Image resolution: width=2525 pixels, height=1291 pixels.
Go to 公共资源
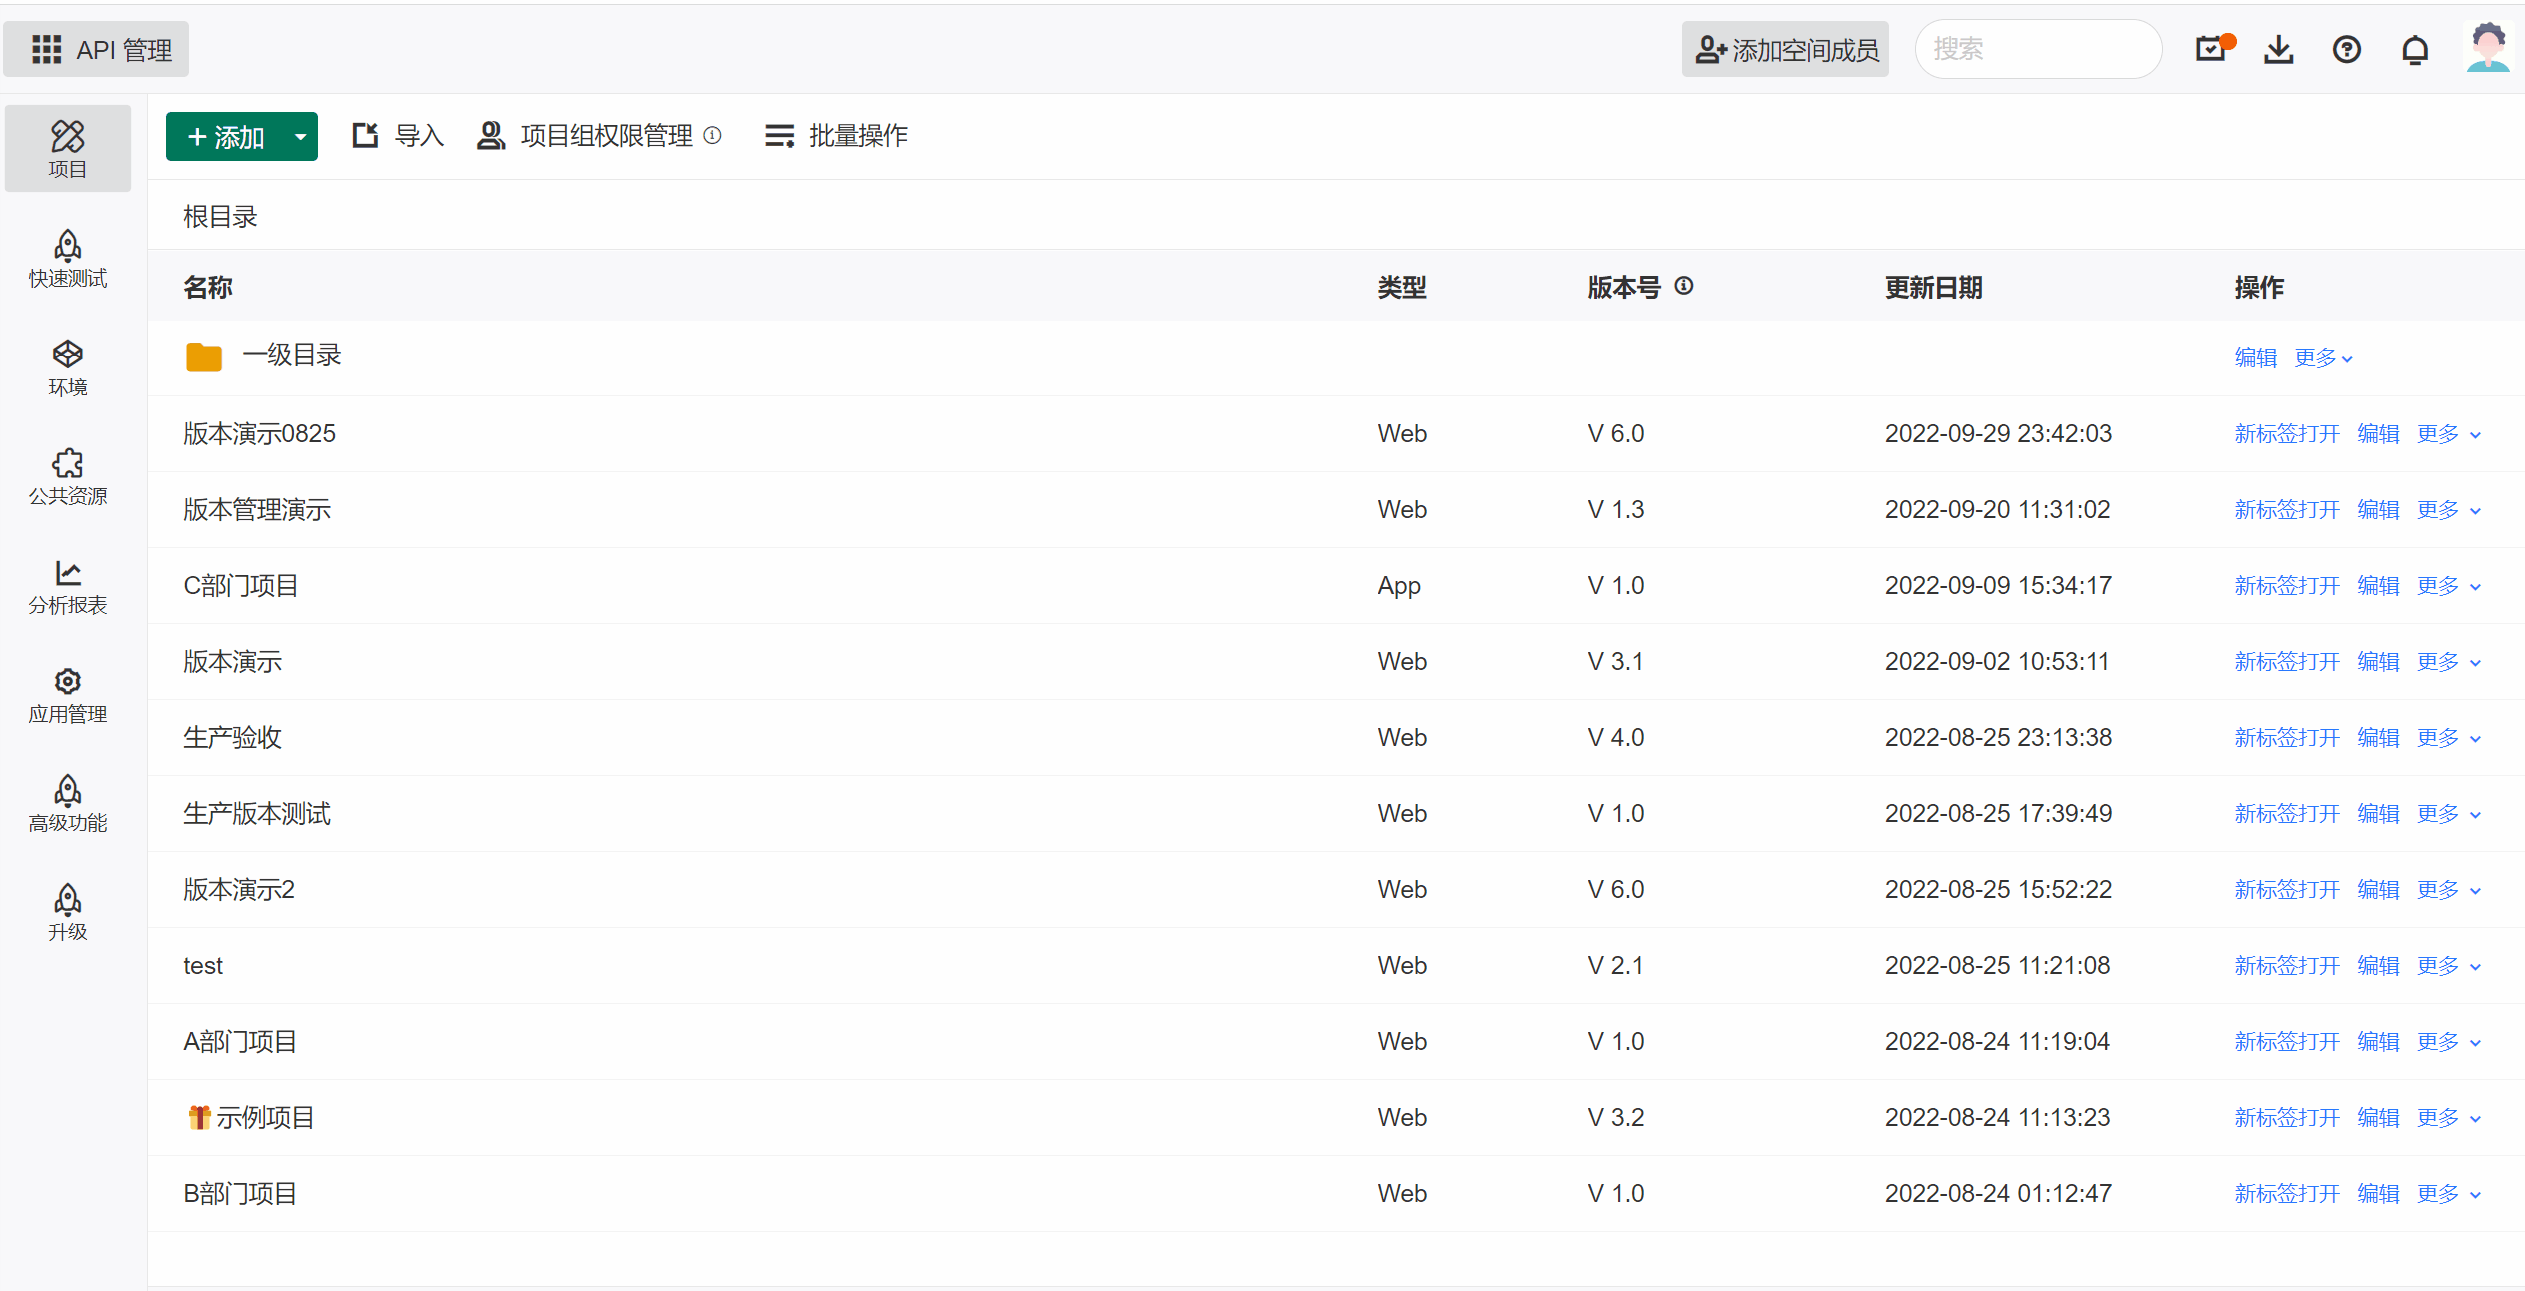(67, 476)
